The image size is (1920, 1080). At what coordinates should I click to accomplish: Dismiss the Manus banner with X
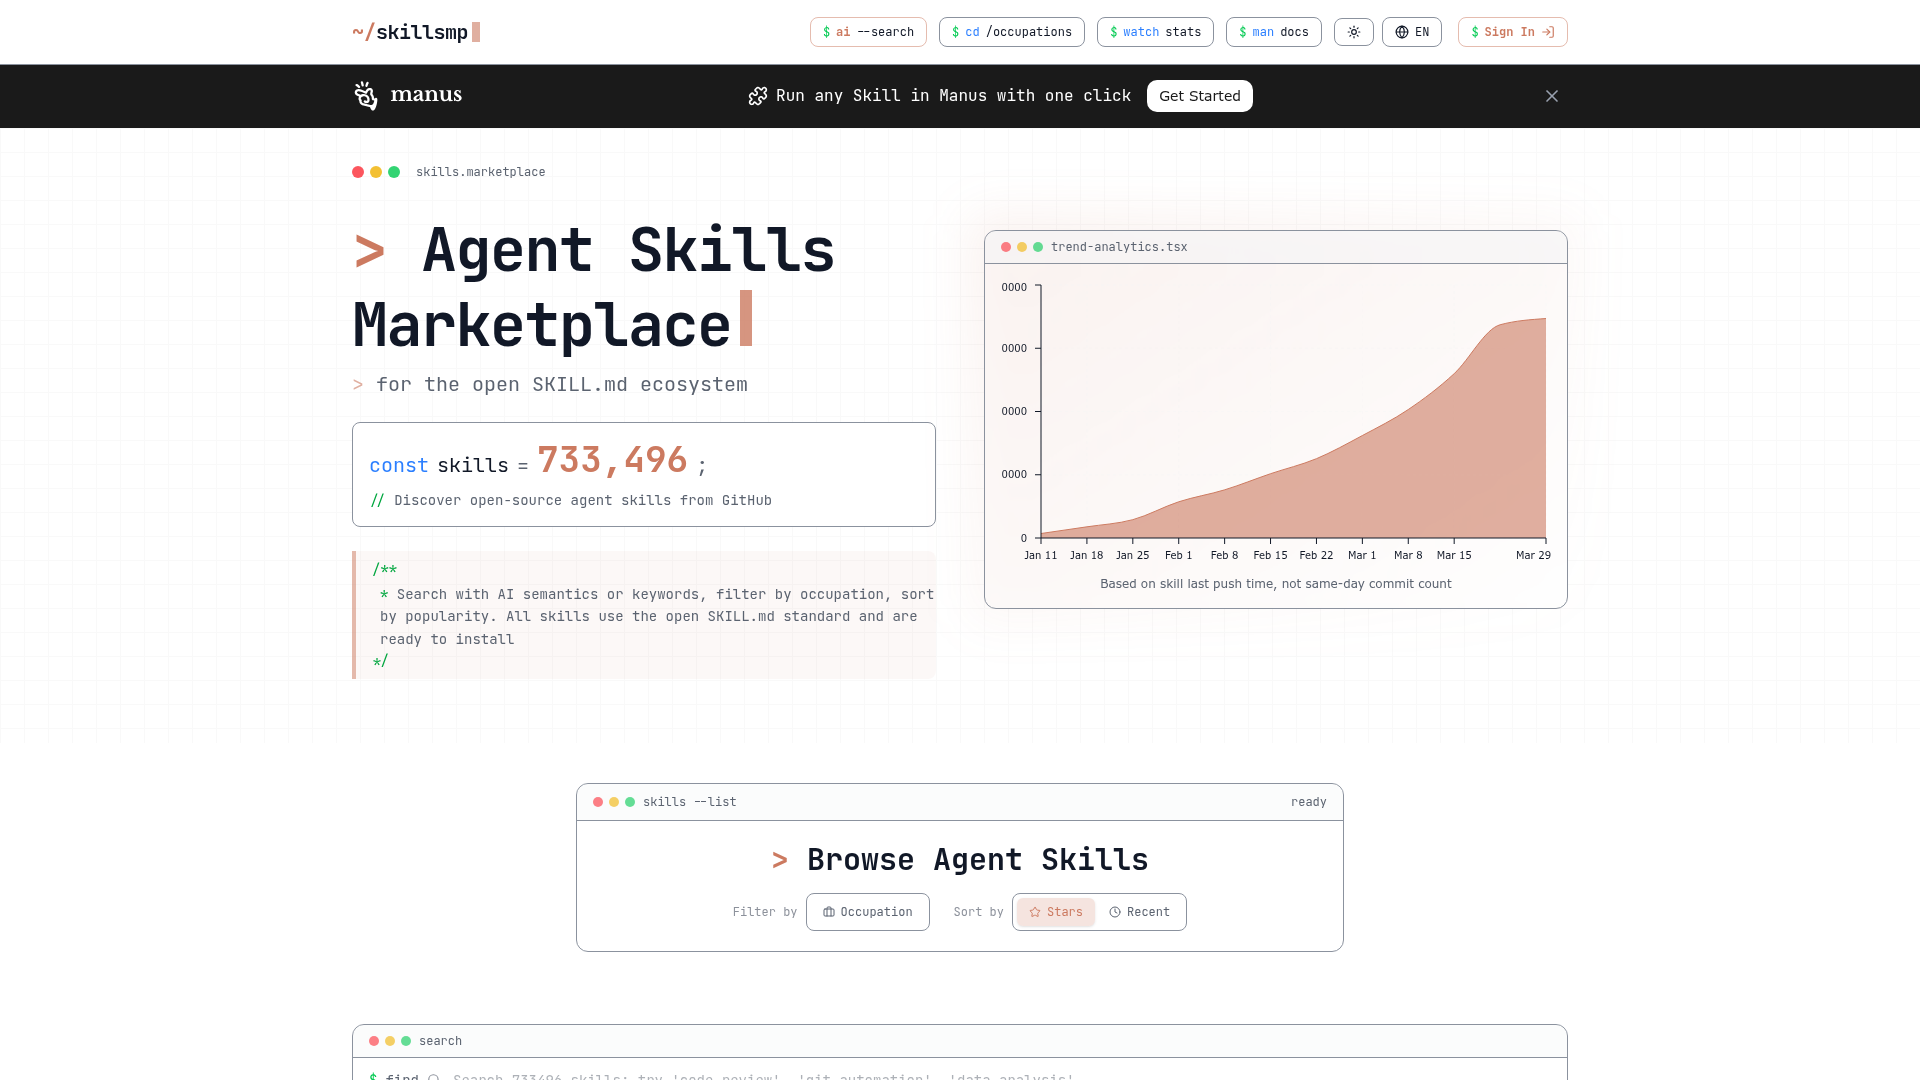pos(1551,96)
